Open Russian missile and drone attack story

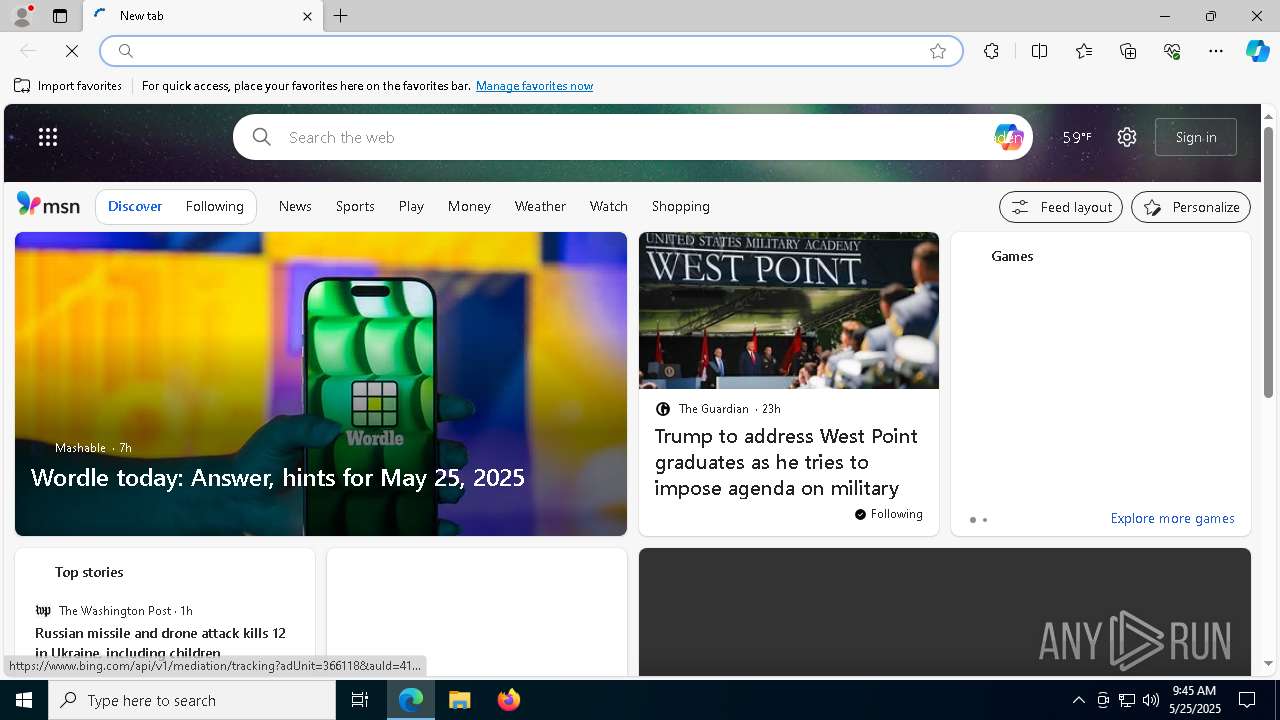pos(160,642)
